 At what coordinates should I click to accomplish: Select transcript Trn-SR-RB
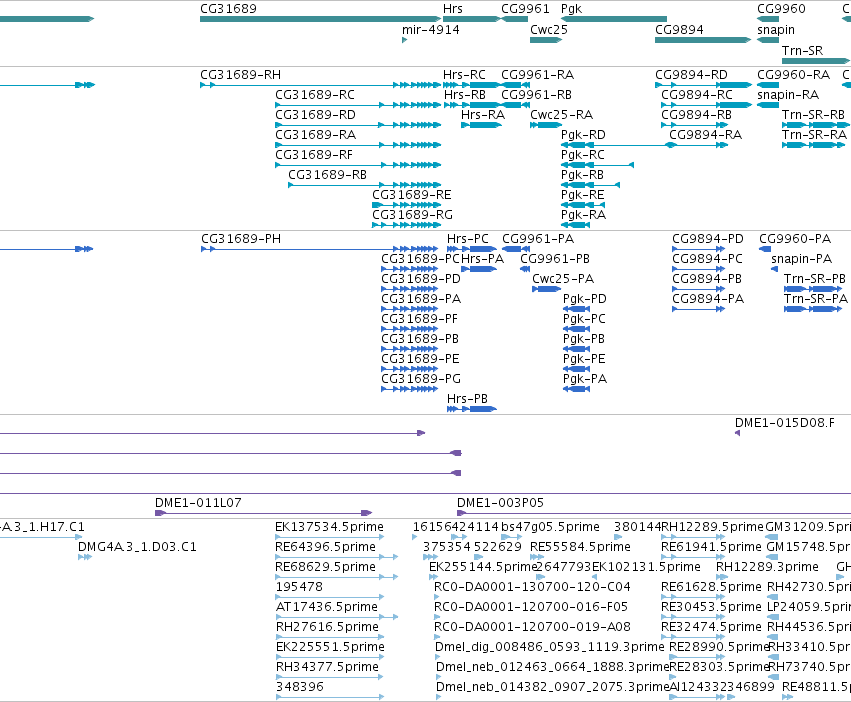point(816,125)
